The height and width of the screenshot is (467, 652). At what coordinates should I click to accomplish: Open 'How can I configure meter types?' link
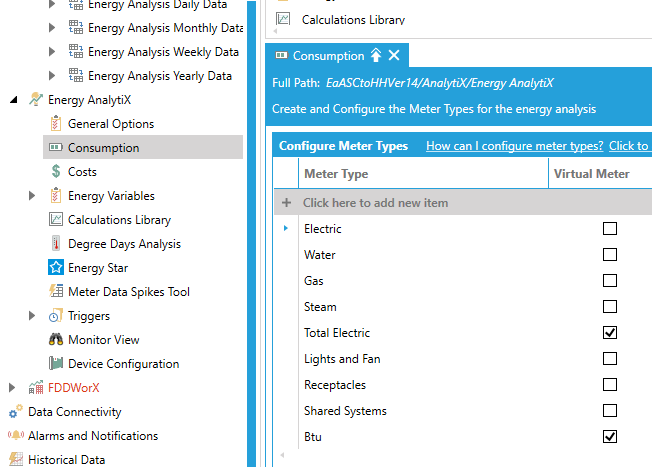click(x=514, y=146)
